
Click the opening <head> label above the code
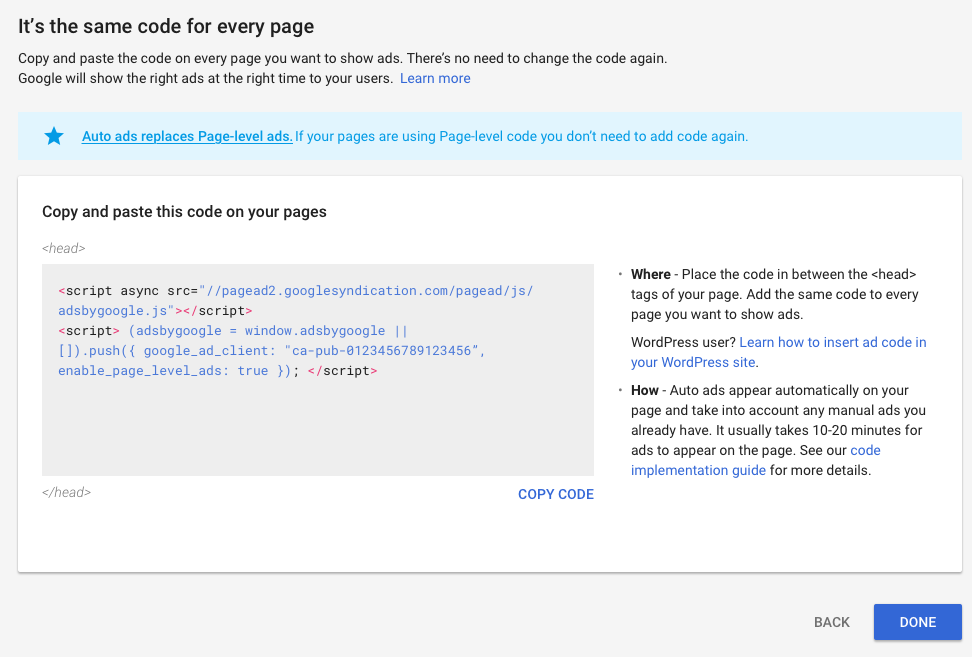click(63, 248)
